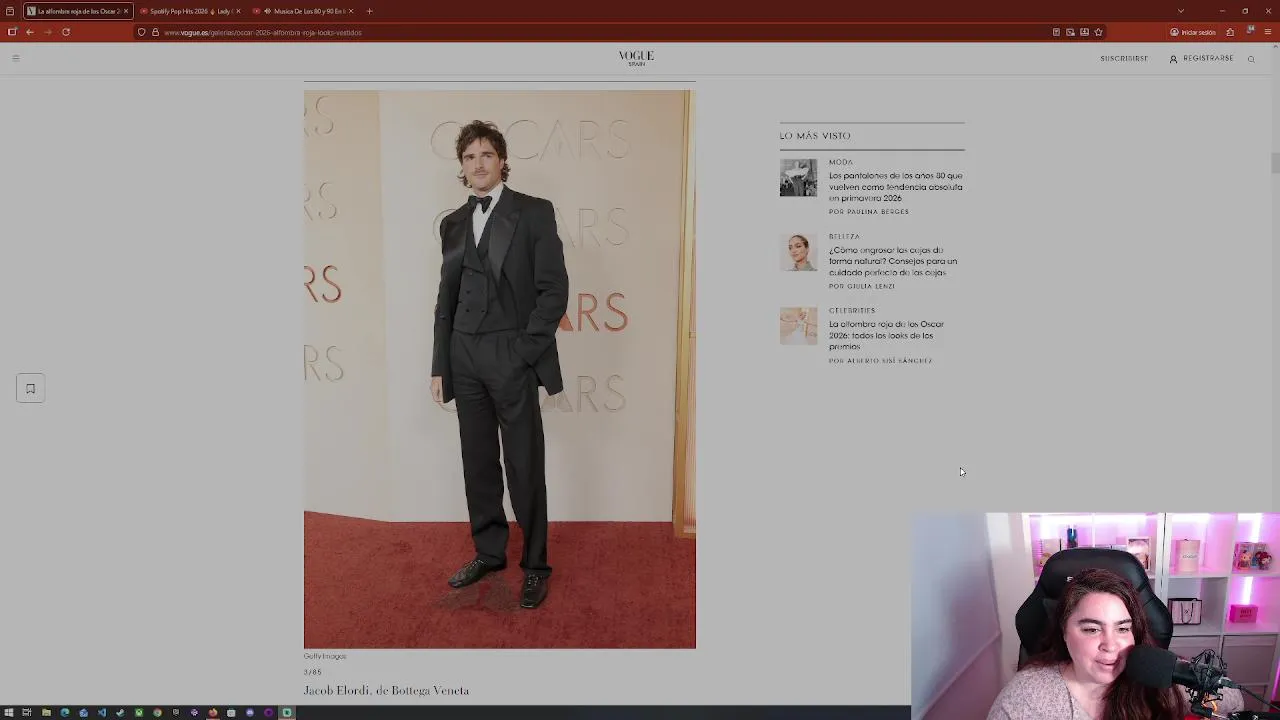Open the Vogue hamburger menu

(15, 58)
